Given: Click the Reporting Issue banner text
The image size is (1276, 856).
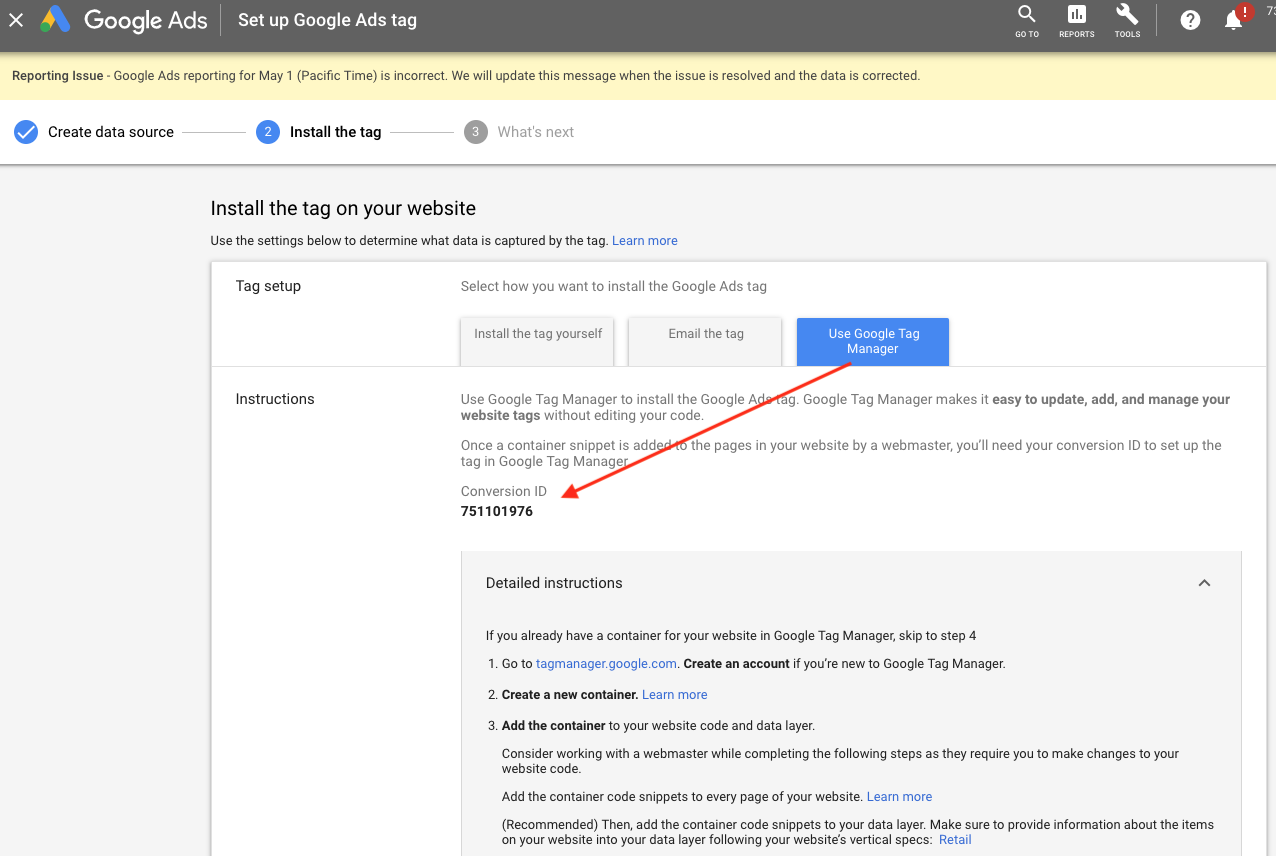Looking at the screenshot, I should point(466,76).
